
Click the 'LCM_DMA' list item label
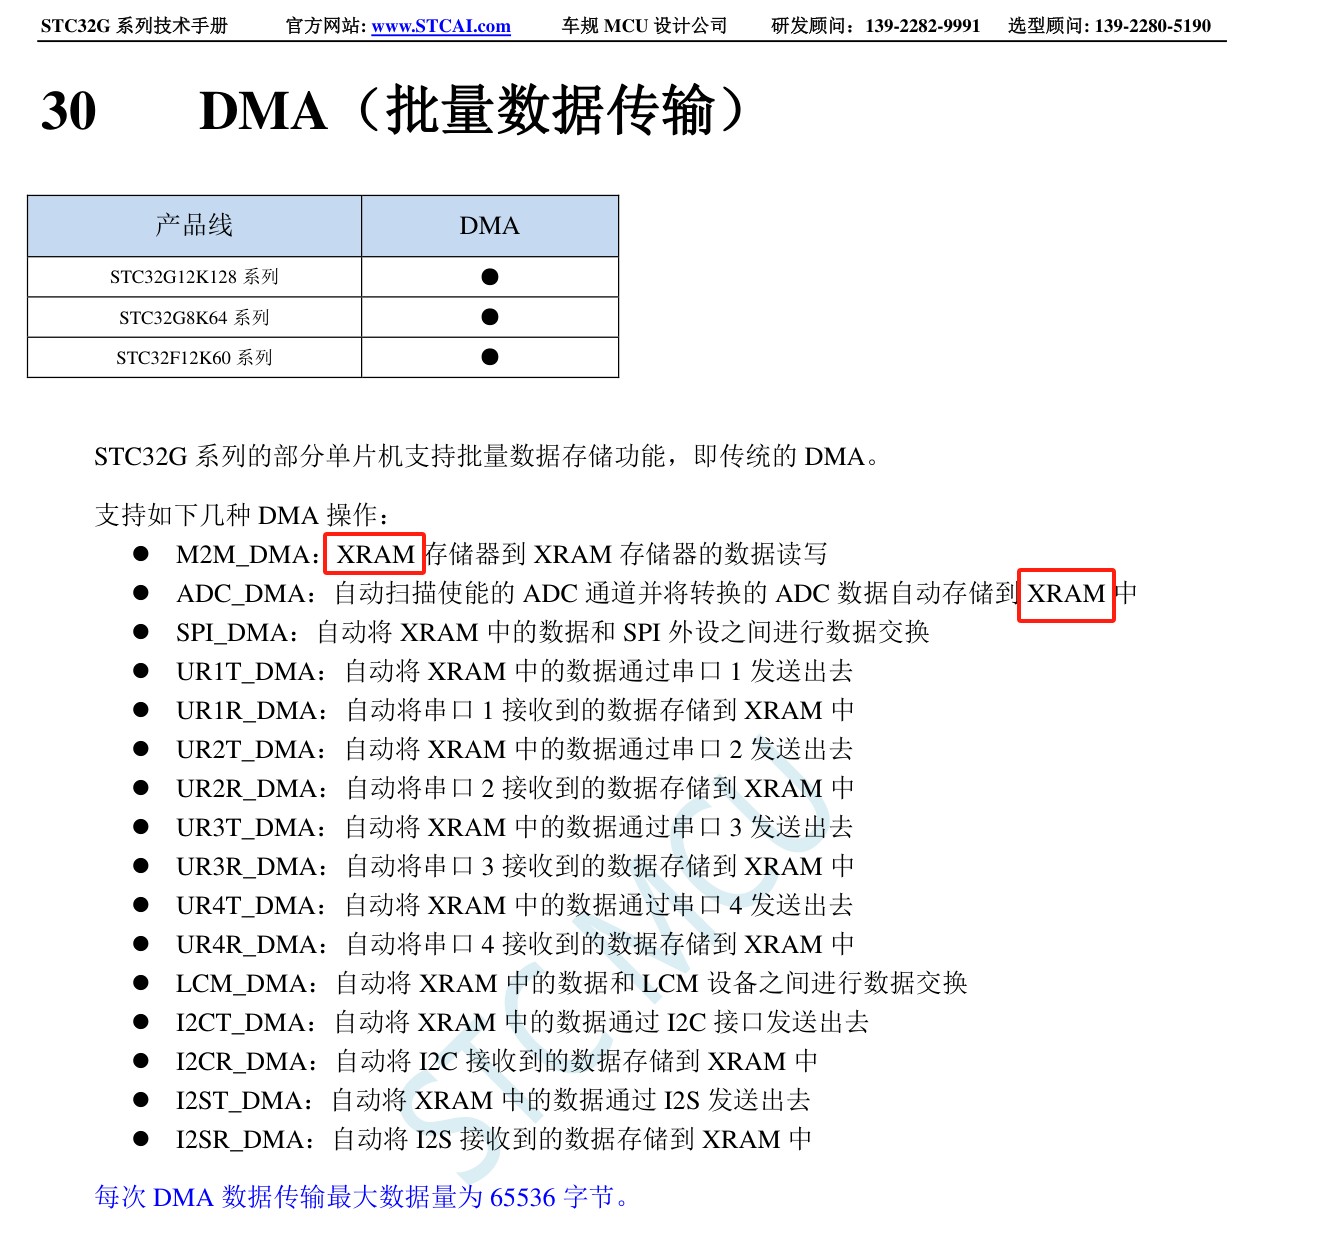coord(241,983)
